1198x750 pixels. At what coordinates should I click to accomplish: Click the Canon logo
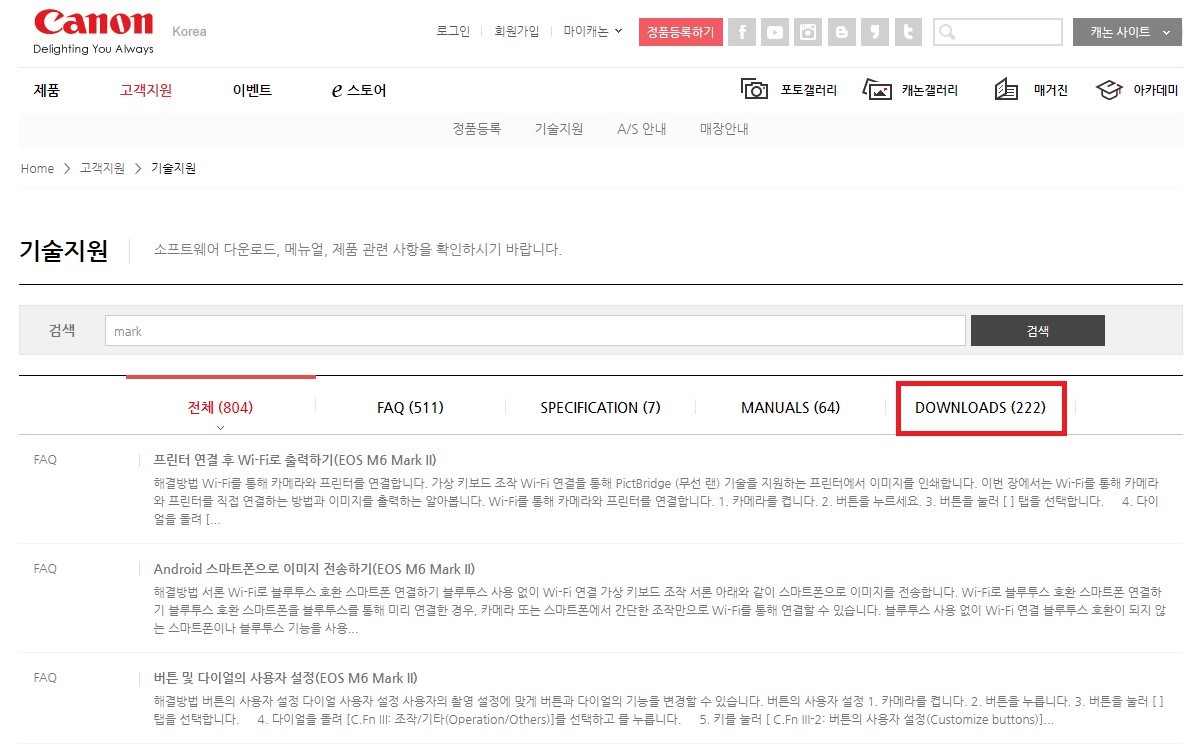point(93,32)
